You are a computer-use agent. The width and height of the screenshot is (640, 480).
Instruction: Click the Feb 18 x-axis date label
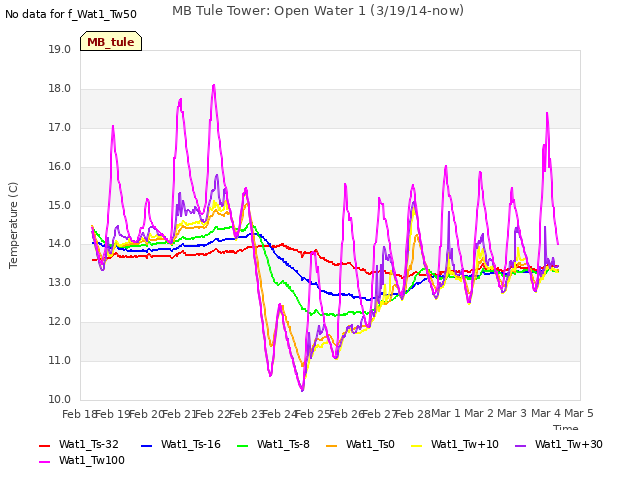[79, 414]
